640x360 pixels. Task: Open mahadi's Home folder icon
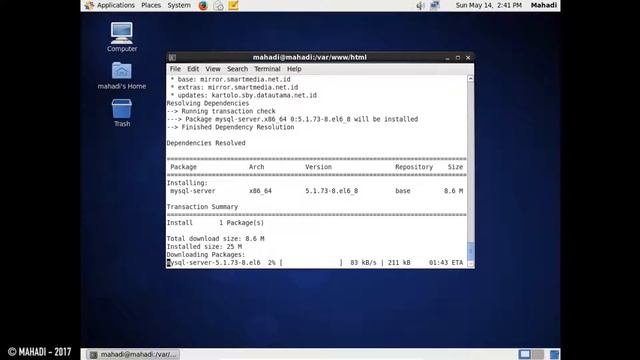pyautogui.click(x=122, y=76)
